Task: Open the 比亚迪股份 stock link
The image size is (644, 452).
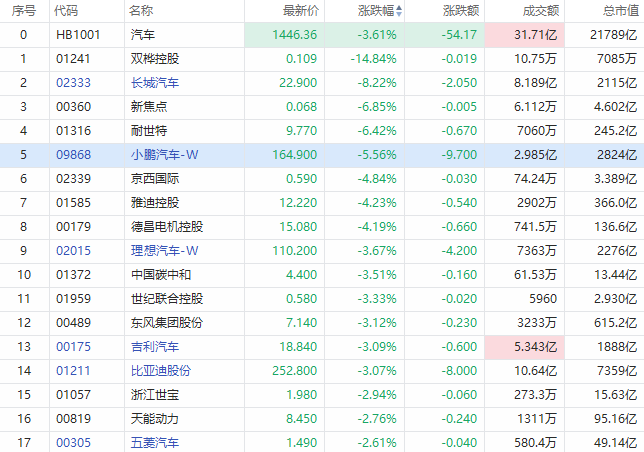Action: (161, 371)
